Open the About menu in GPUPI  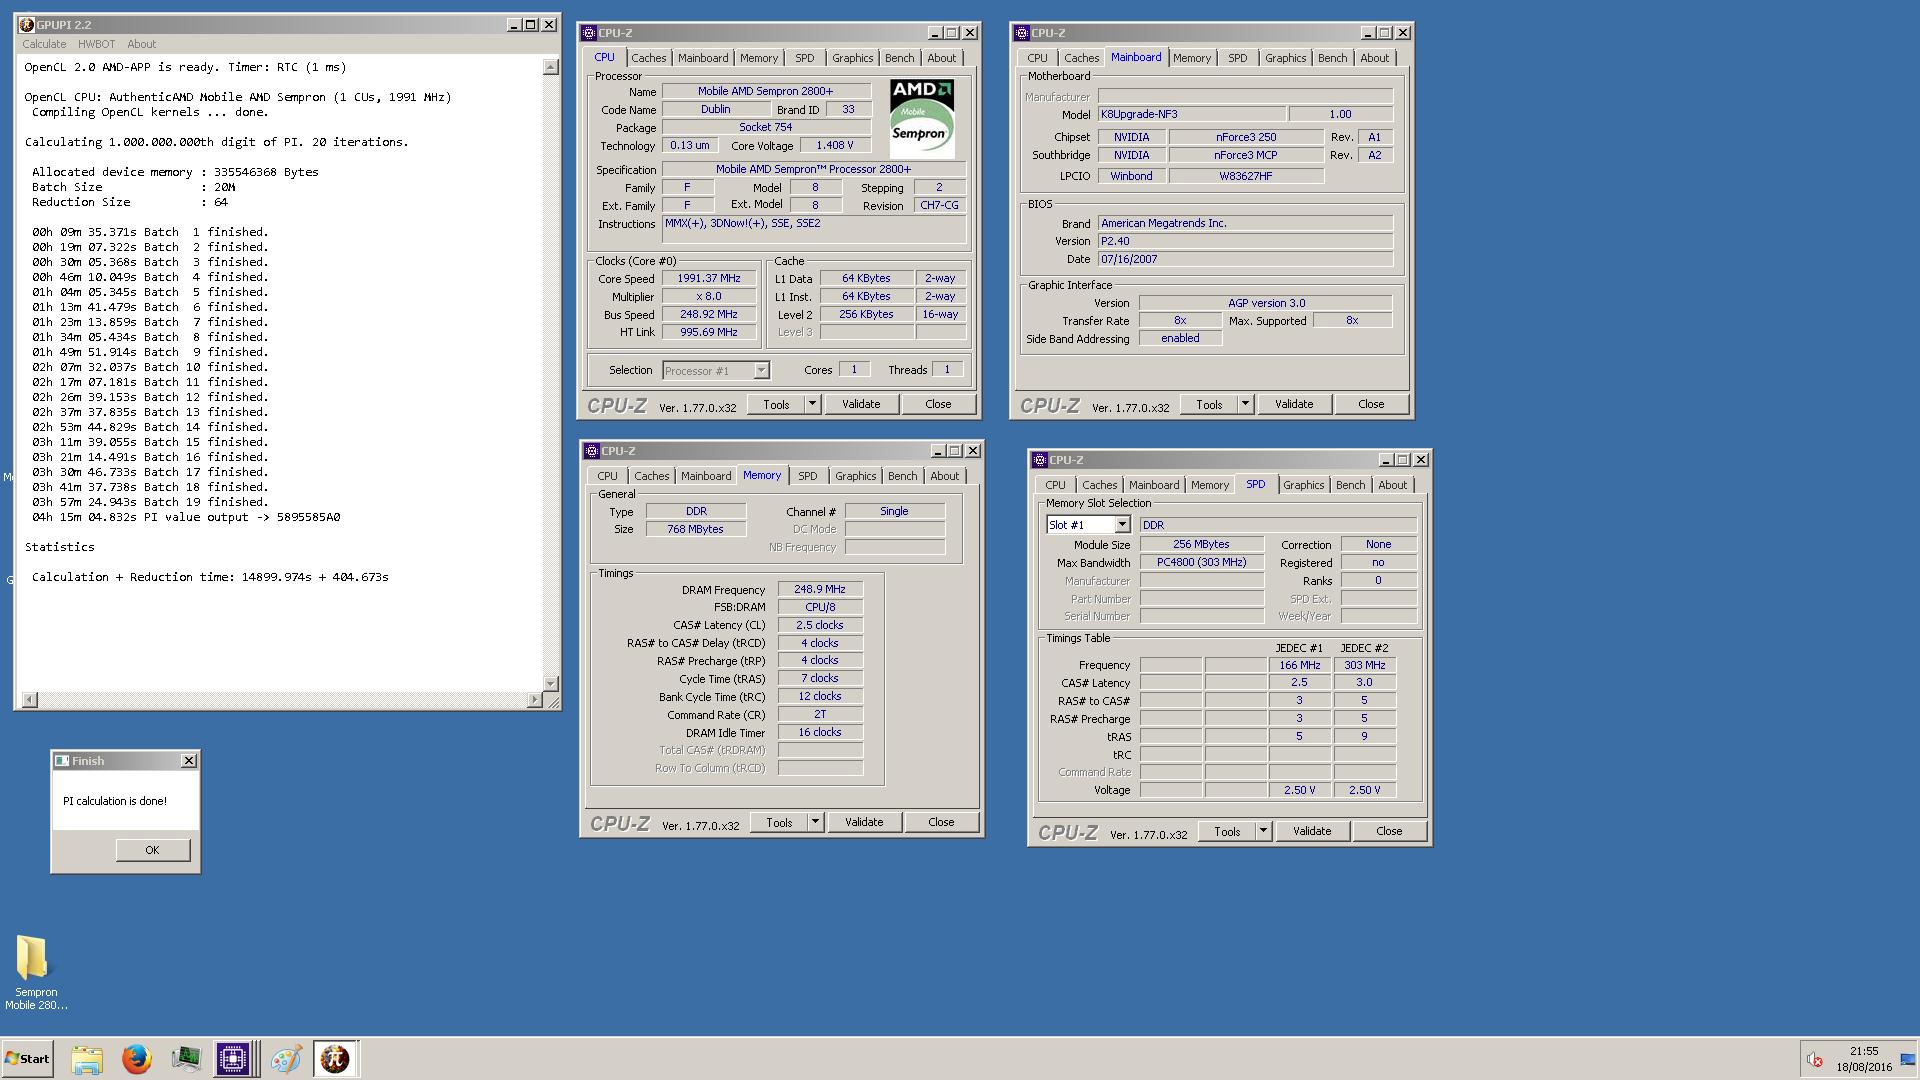[x=141, y=44]
